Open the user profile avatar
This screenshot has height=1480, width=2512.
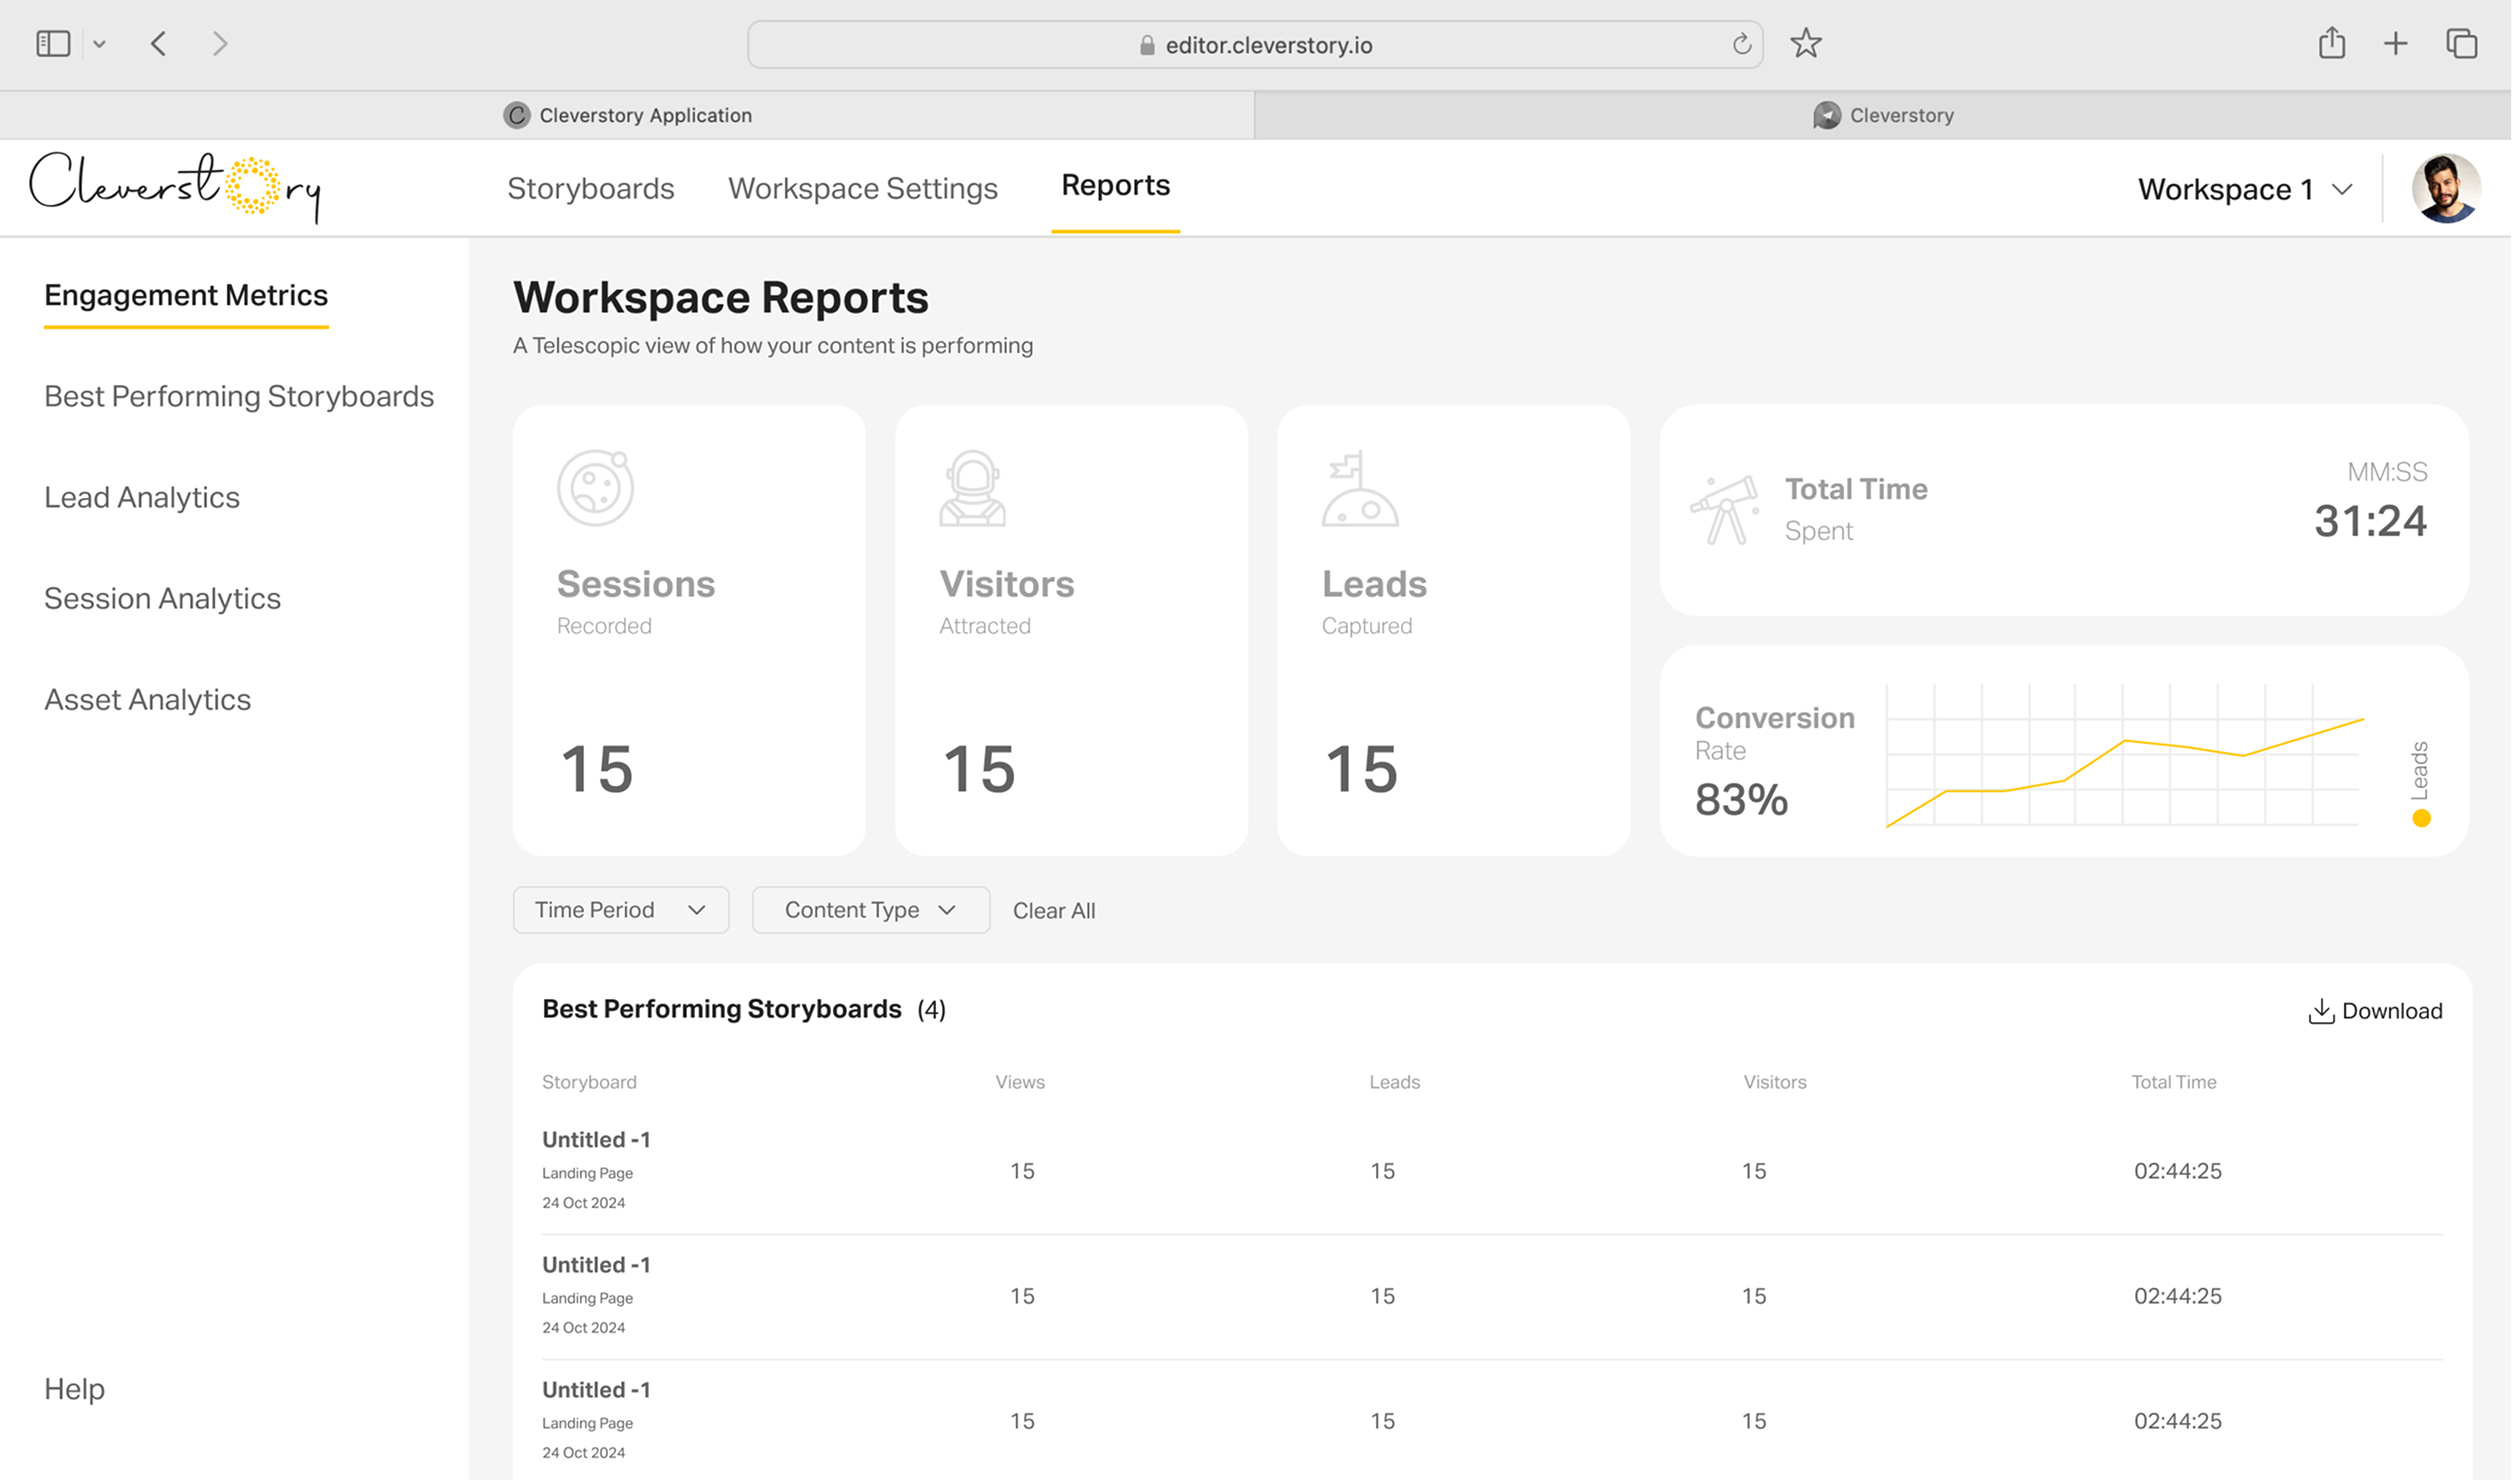[x=2446, y=188]
